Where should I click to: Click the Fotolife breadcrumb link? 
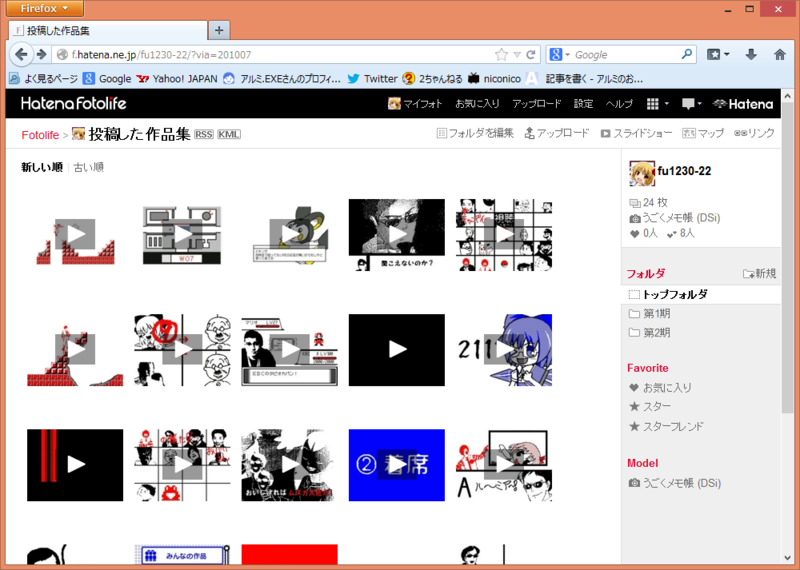[x=40, y=135]
